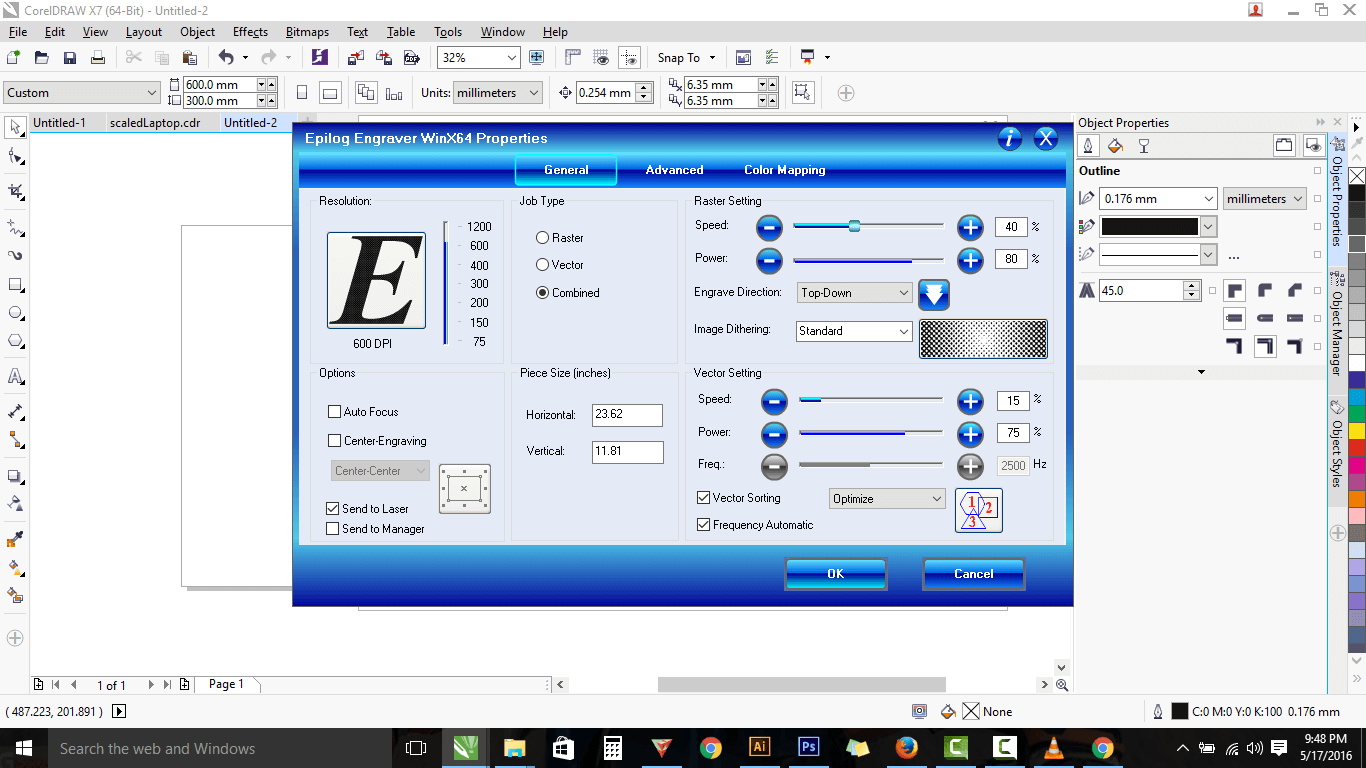The width and height of the screenshot is (1366, 768).
Task: Toggle Frequency Automatic checkbox
Action: (704, 525)
